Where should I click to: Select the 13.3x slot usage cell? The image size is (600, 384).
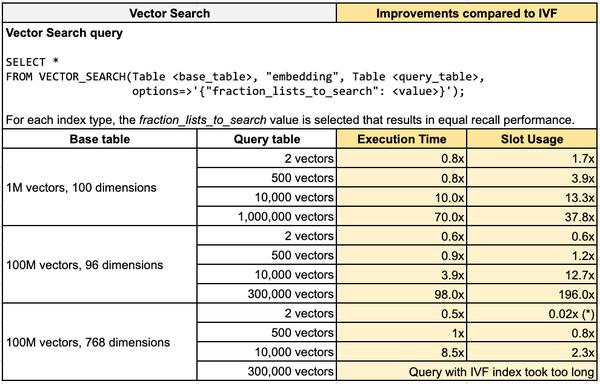pyautogui.click(x=532, y=197)
